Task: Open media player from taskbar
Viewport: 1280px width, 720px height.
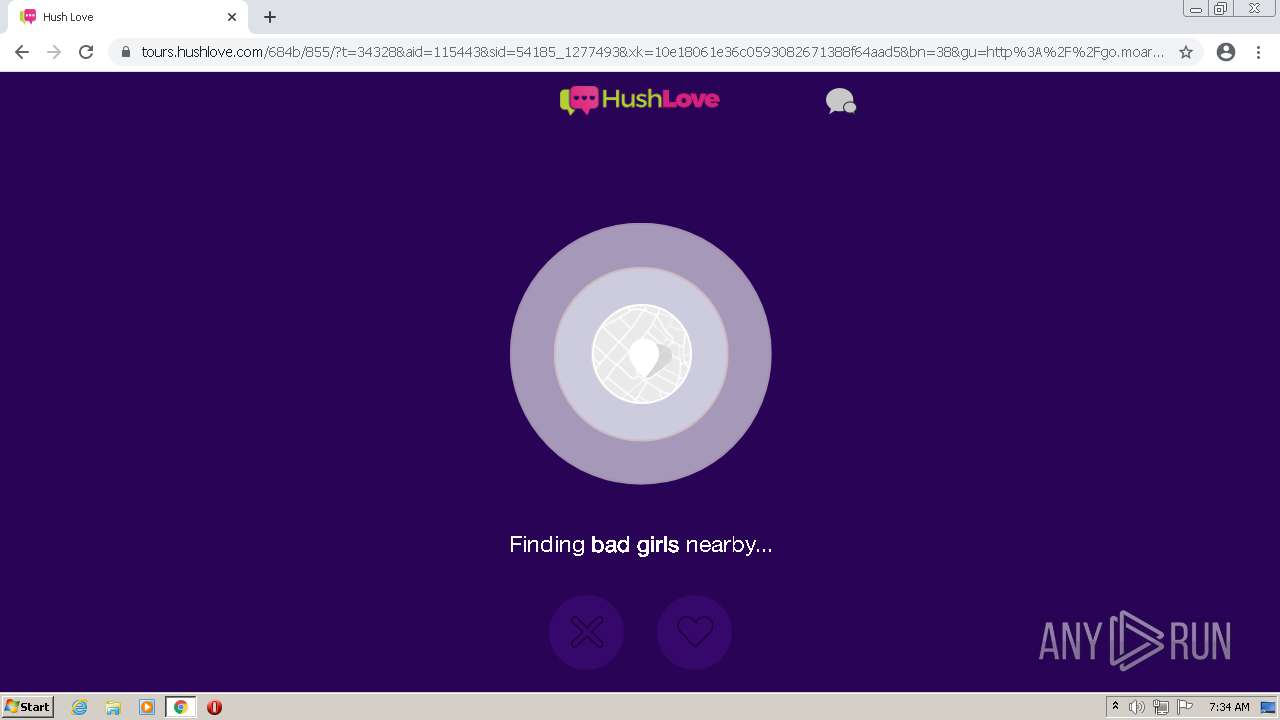Action: (147, 707)
